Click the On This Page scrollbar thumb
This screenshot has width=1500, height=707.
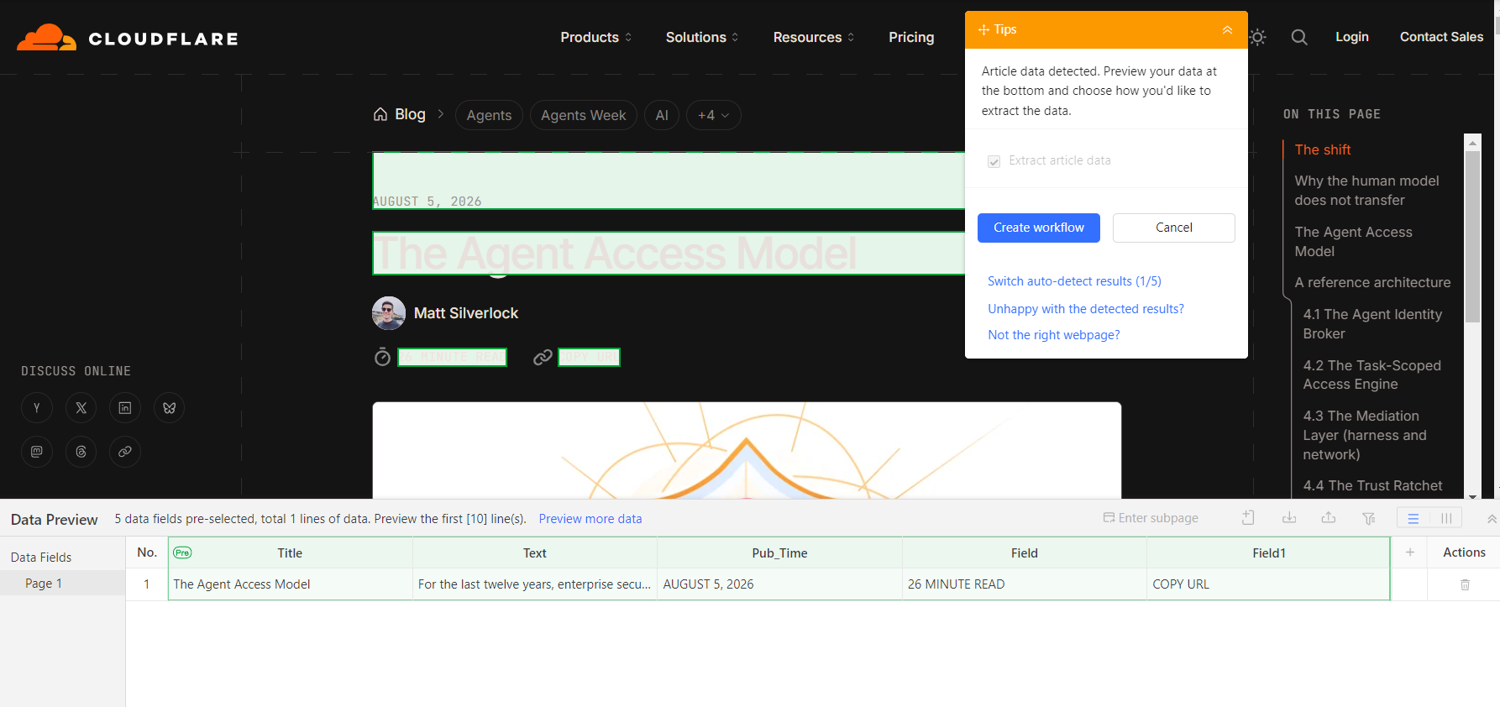[x=1472, y=236]
